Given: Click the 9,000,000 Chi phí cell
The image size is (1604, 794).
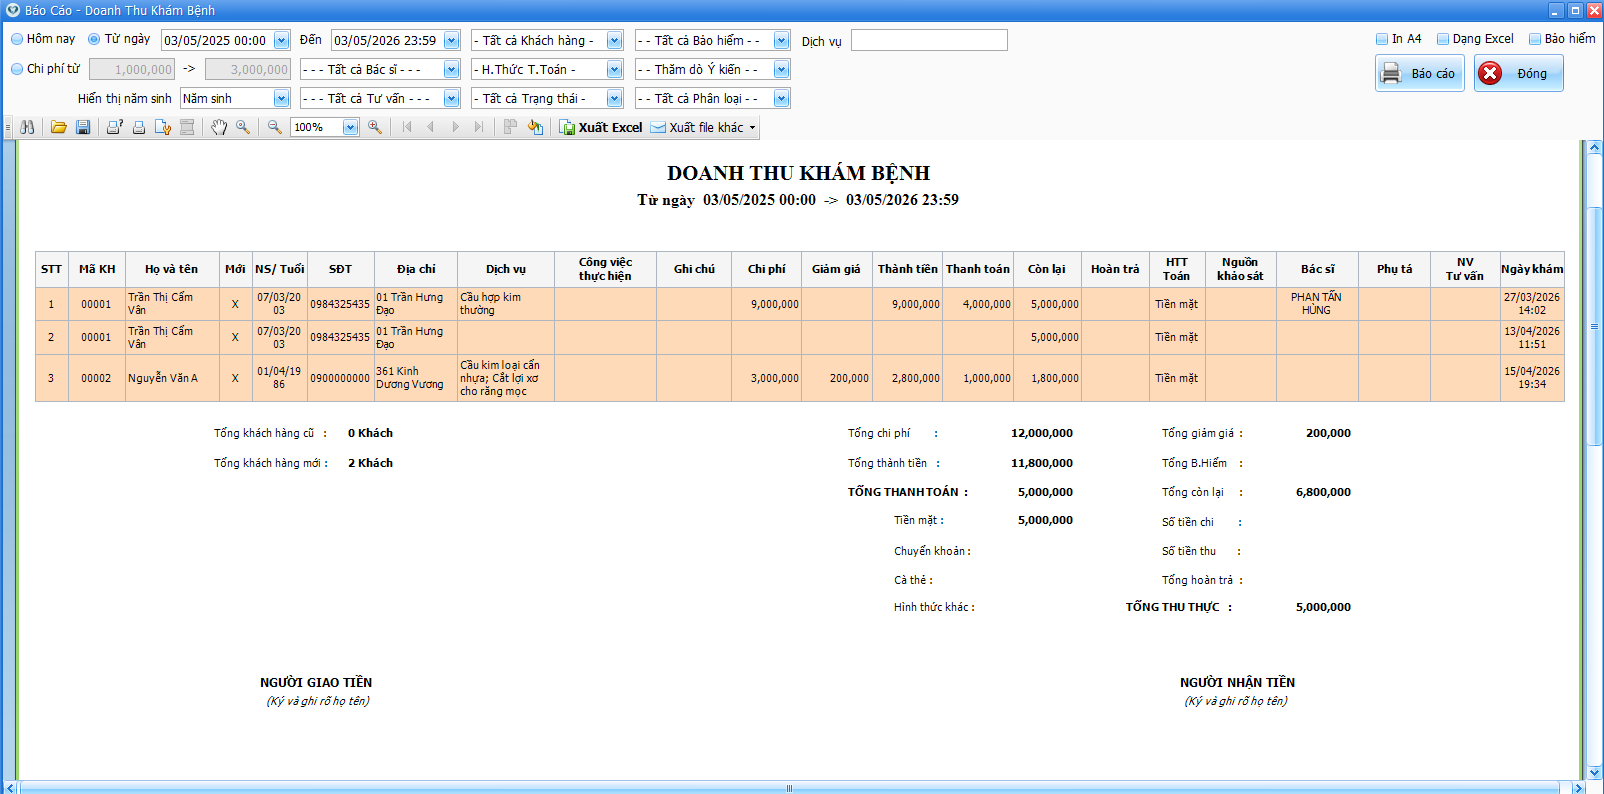Looking at the screenshot, I should click(767, 304).
